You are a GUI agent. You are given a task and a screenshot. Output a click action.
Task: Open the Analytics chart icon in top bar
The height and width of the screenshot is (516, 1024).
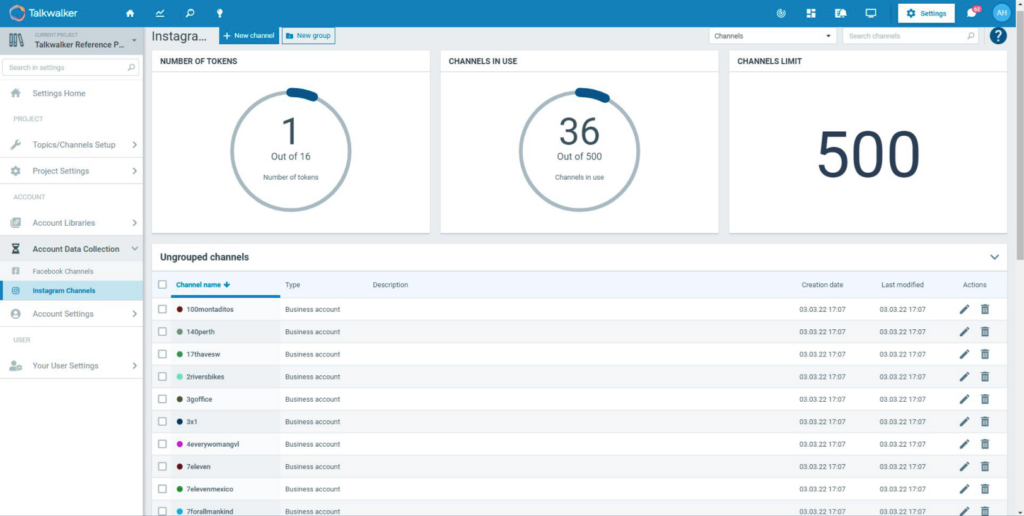[x=160, y=13]
